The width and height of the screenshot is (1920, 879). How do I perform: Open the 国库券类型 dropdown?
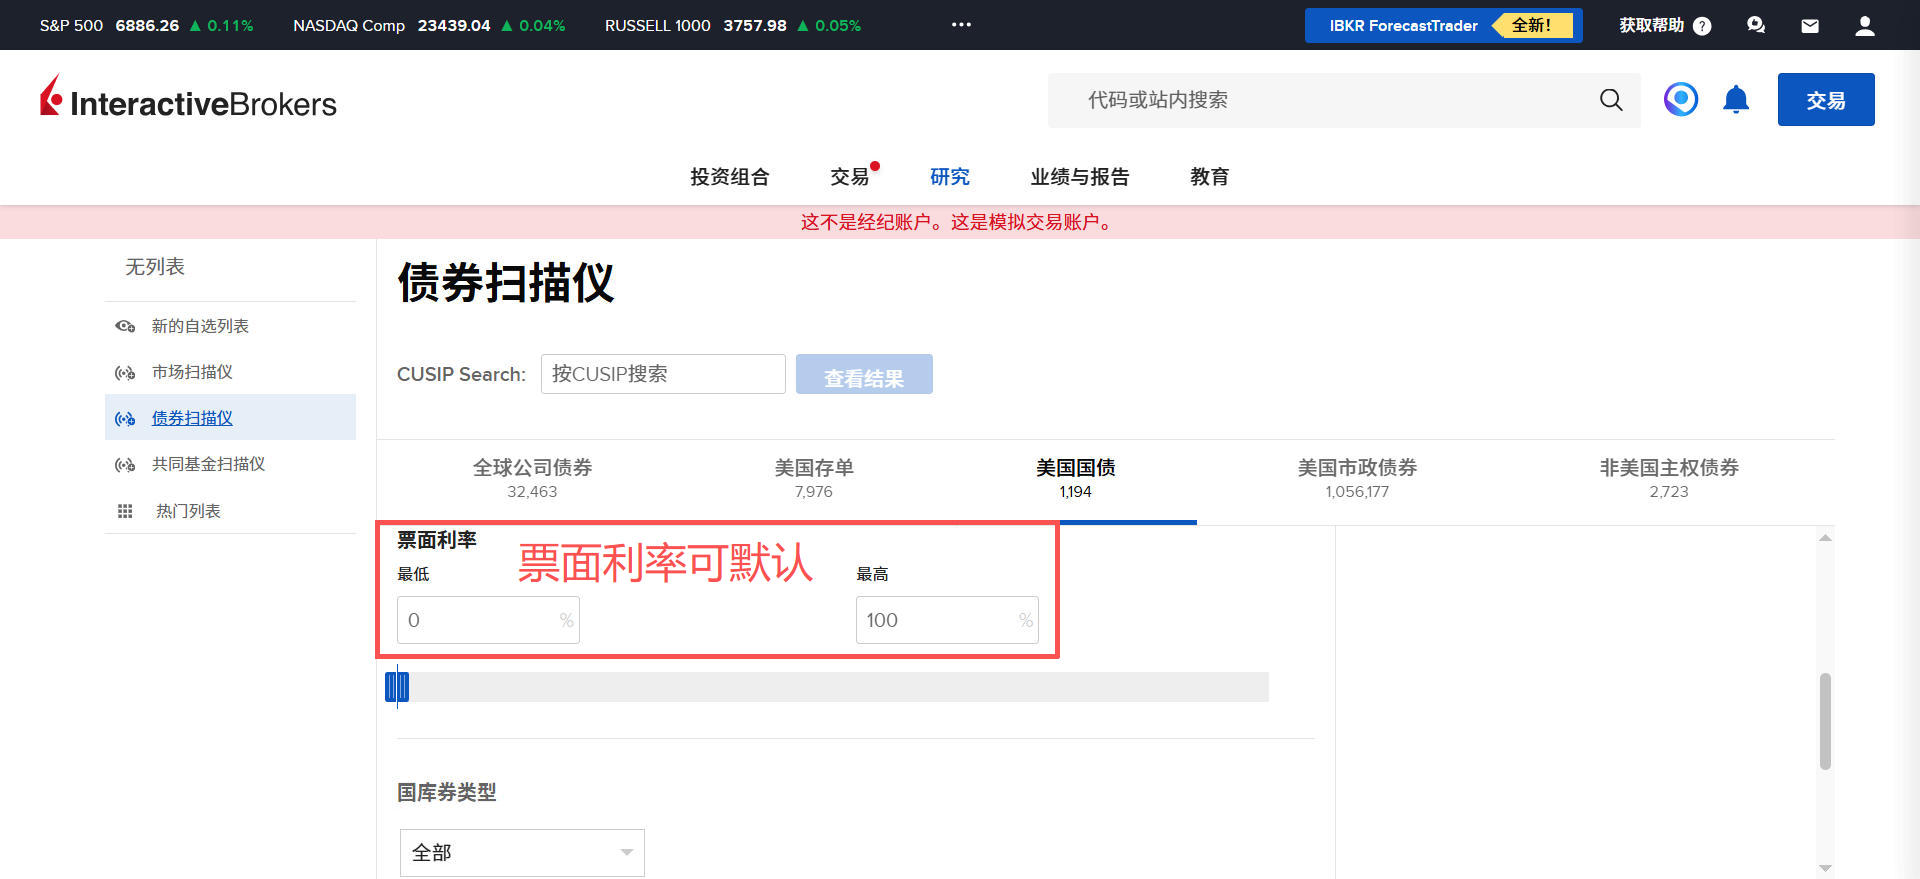click(x=522, y=853)
